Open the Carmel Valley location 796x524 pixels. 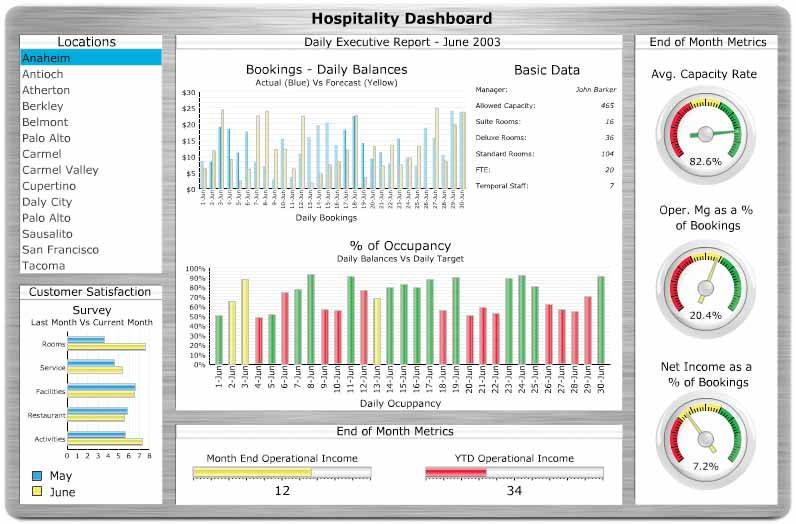click(x=90, y=170)
